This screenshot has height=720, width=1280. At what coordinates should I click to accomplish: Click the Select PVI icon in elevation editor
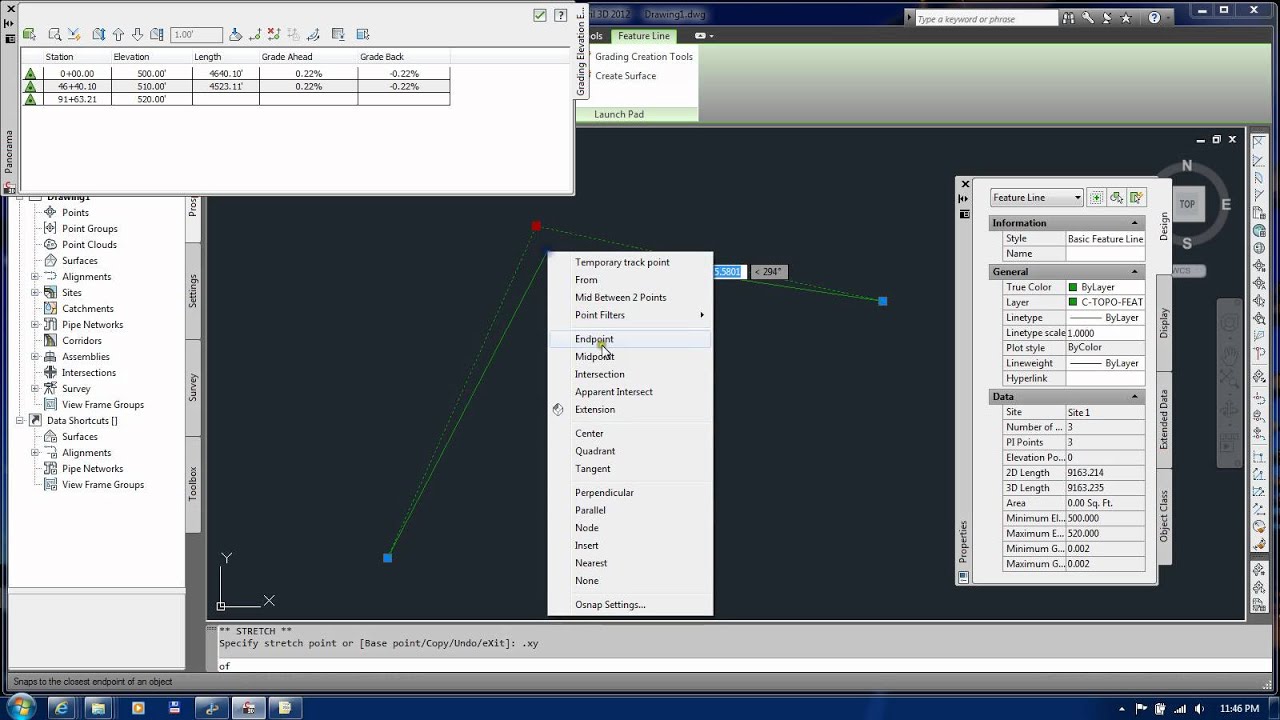pyautogui.click(x=29, y=34)
